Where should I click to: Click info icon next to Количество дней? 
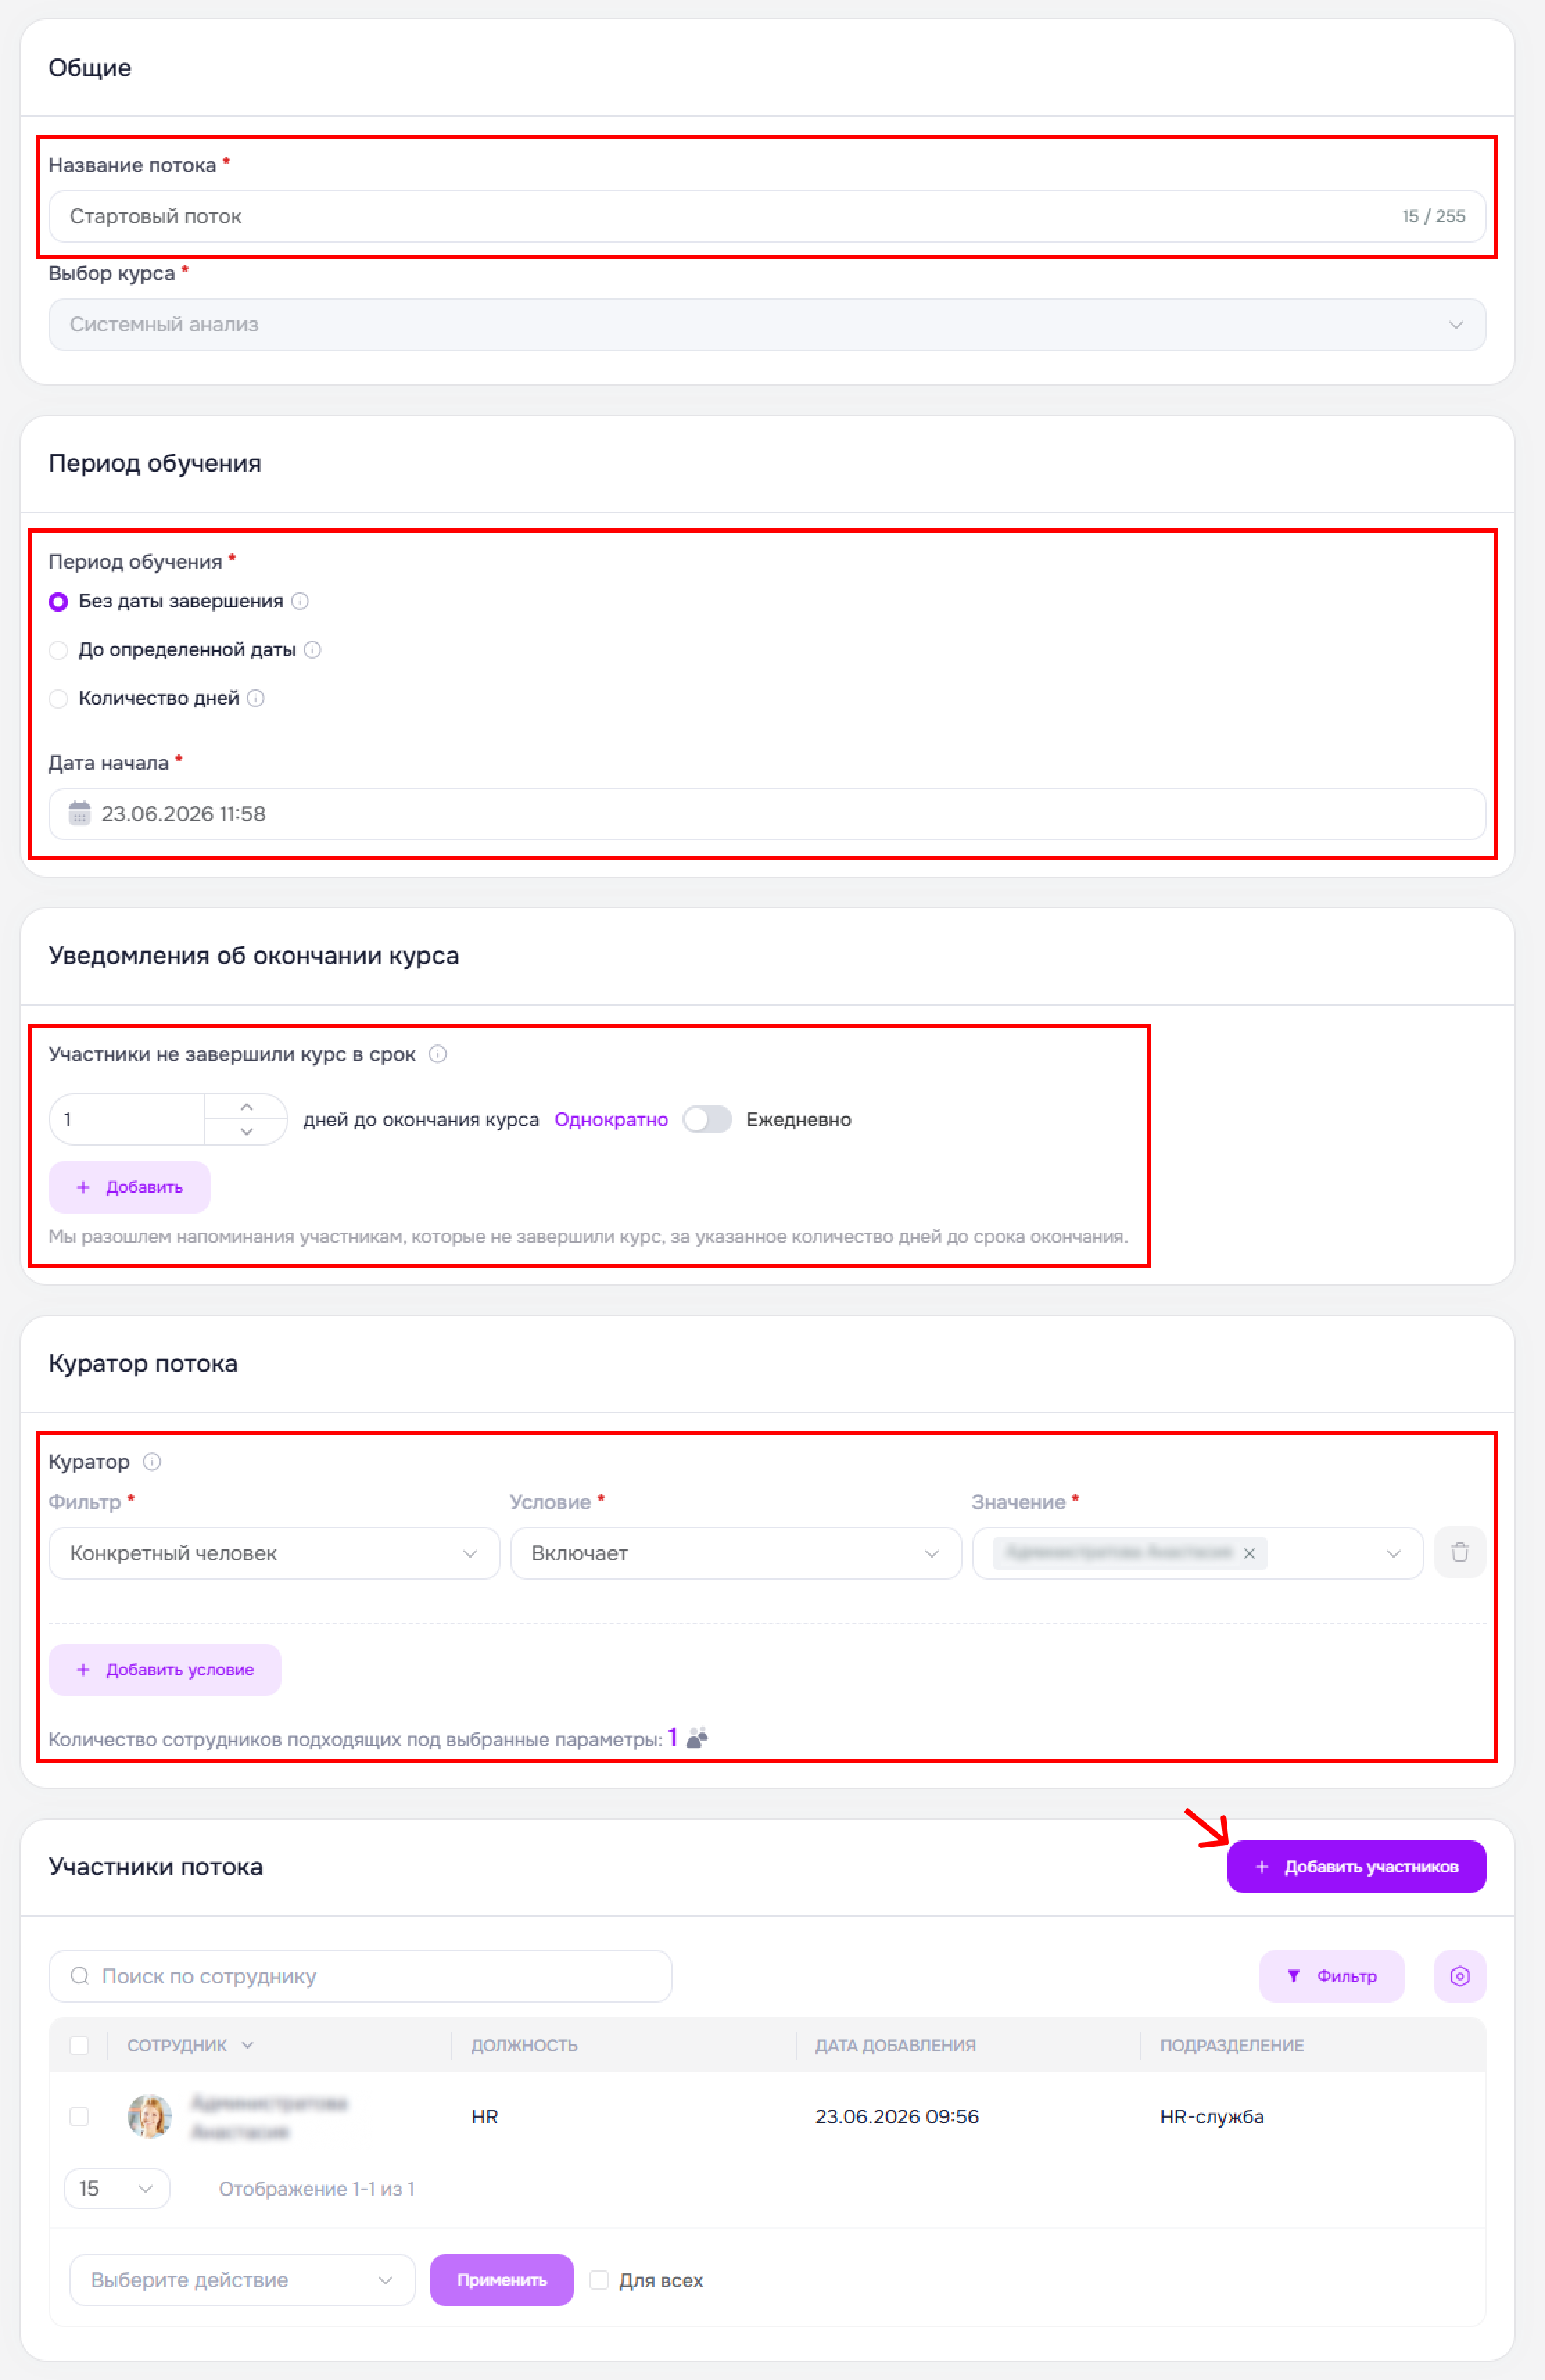tap(256, 698)
